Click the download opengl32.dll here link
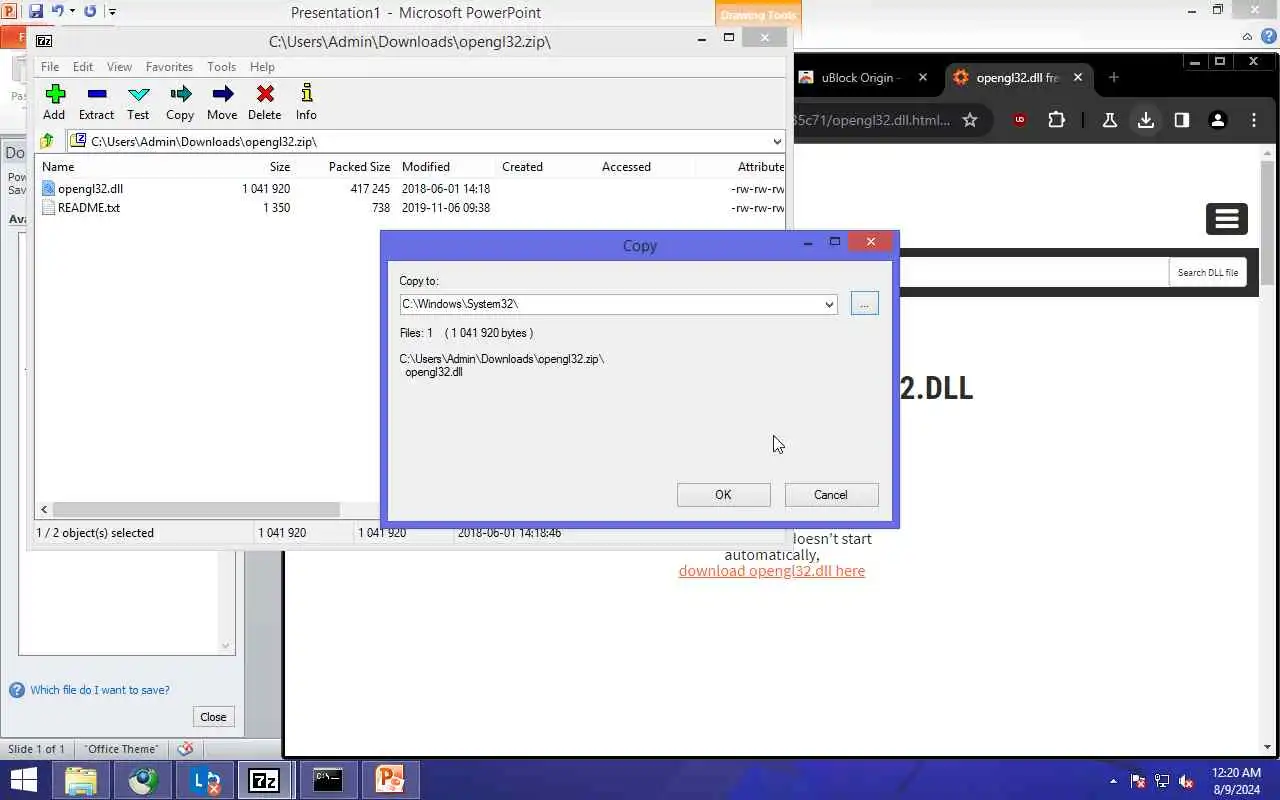This screenshot has height=800, width=1280. 771,571
